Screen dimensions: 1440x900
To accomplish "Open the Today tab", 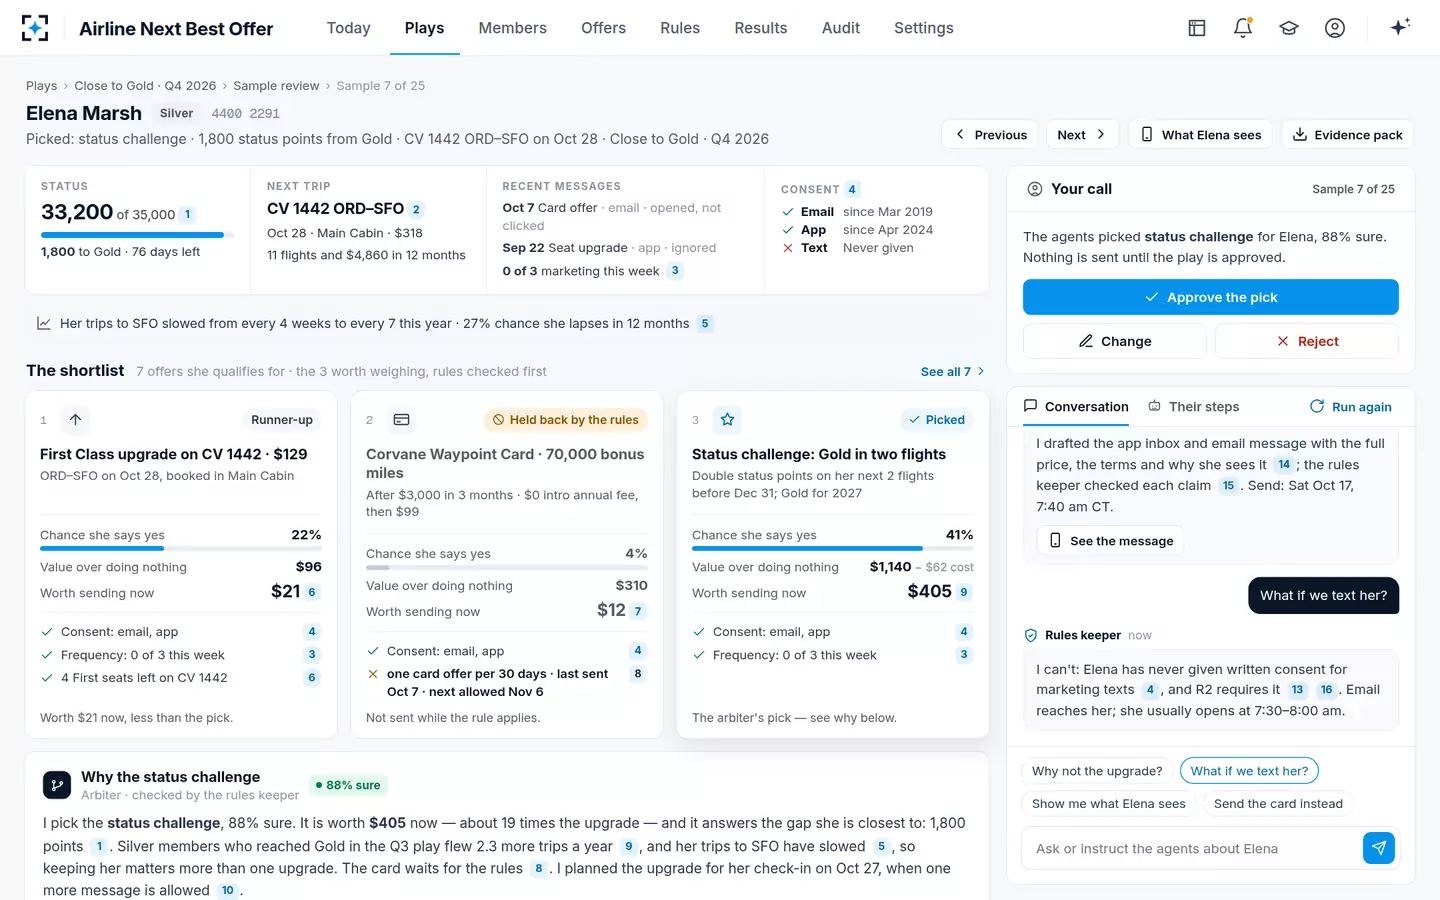I will click(348, 28).
